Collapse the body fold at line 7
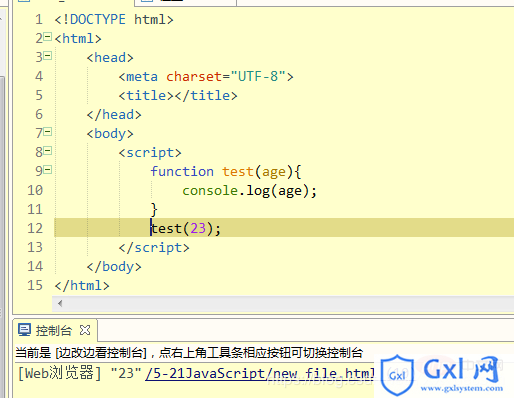Viewport: 514px width, 398px height. coord(48,132)
